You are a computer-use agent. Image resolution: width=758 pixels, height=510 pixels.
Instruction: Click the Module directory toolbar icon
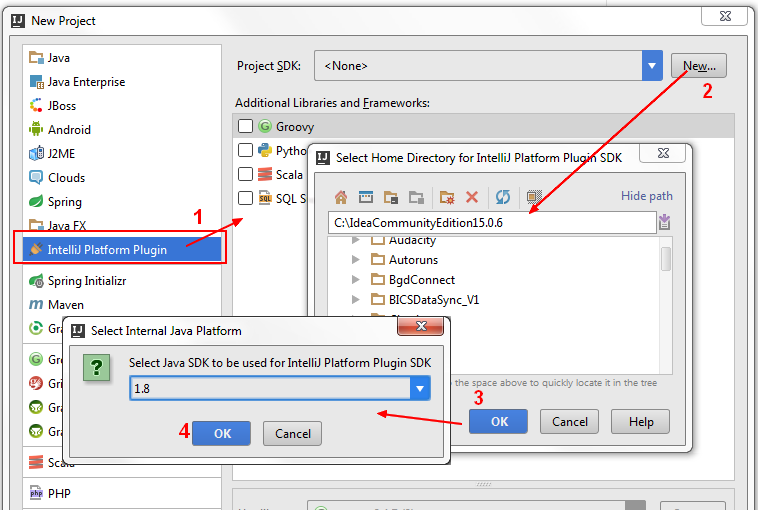point(416,197)
